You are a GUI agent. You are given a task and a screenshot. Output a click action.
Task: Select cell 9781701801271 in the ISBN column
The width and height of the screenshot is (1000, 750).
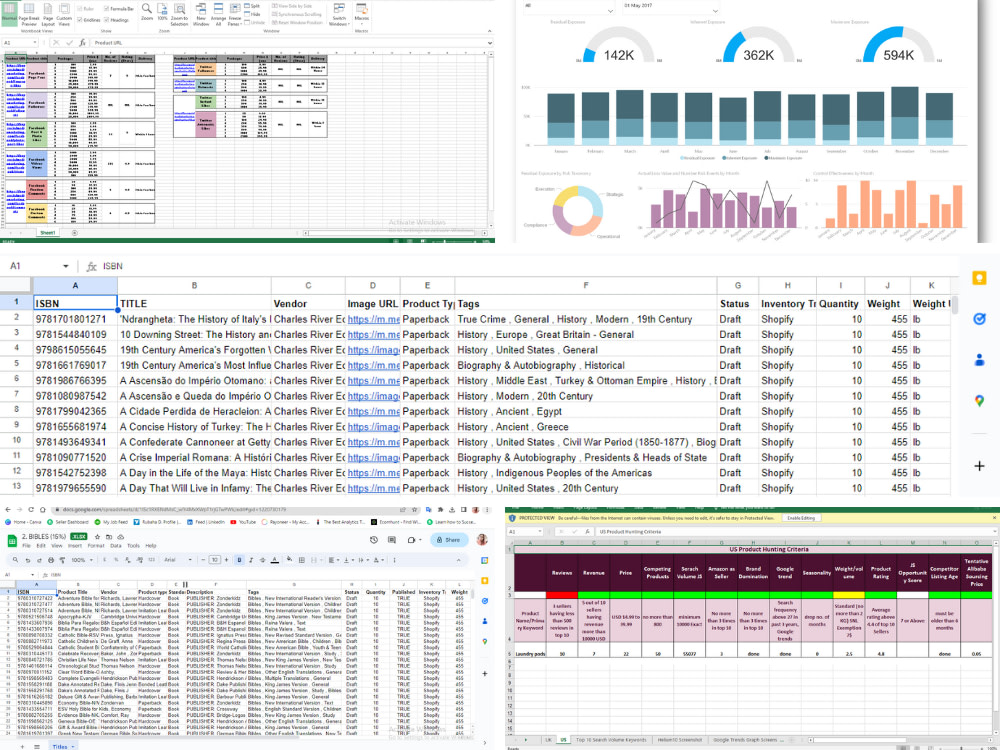pyautogui.click(x=75, y=319)
